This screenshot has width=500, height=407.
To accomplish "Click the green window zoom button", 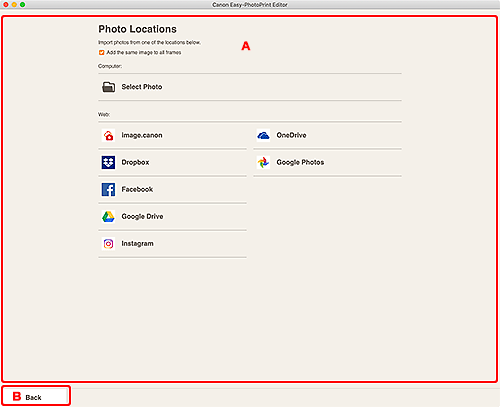I will pyautogui.click(x=22, y=5).
